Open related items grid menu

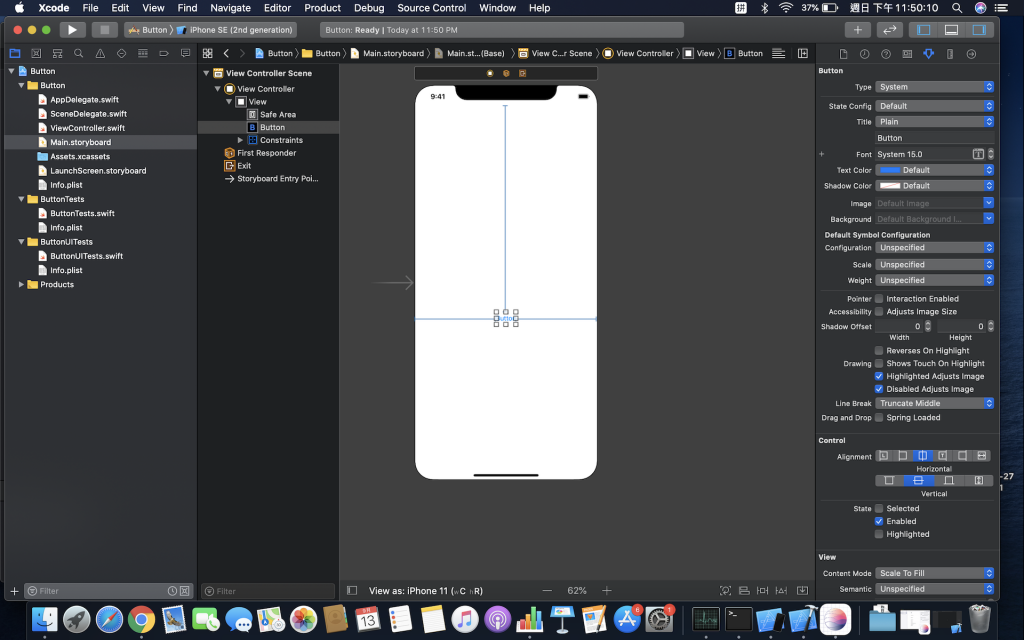pos(208,54)
